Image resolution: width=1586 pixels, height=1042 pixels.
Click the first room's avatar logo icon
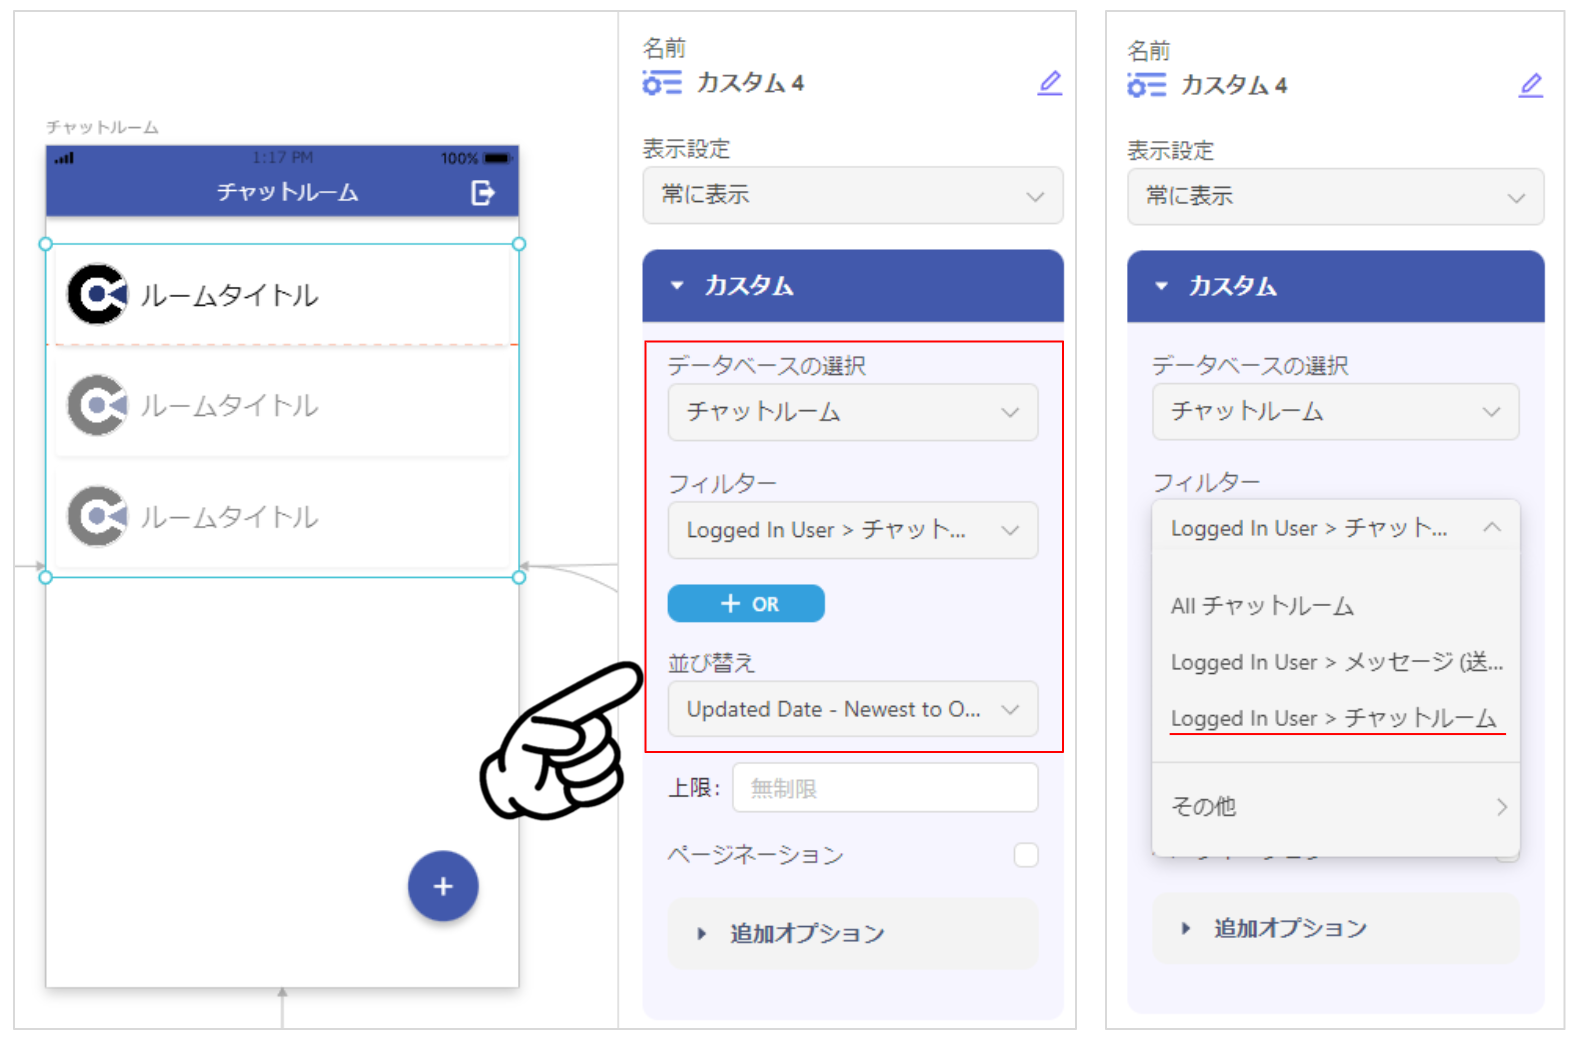coord(97,294)
